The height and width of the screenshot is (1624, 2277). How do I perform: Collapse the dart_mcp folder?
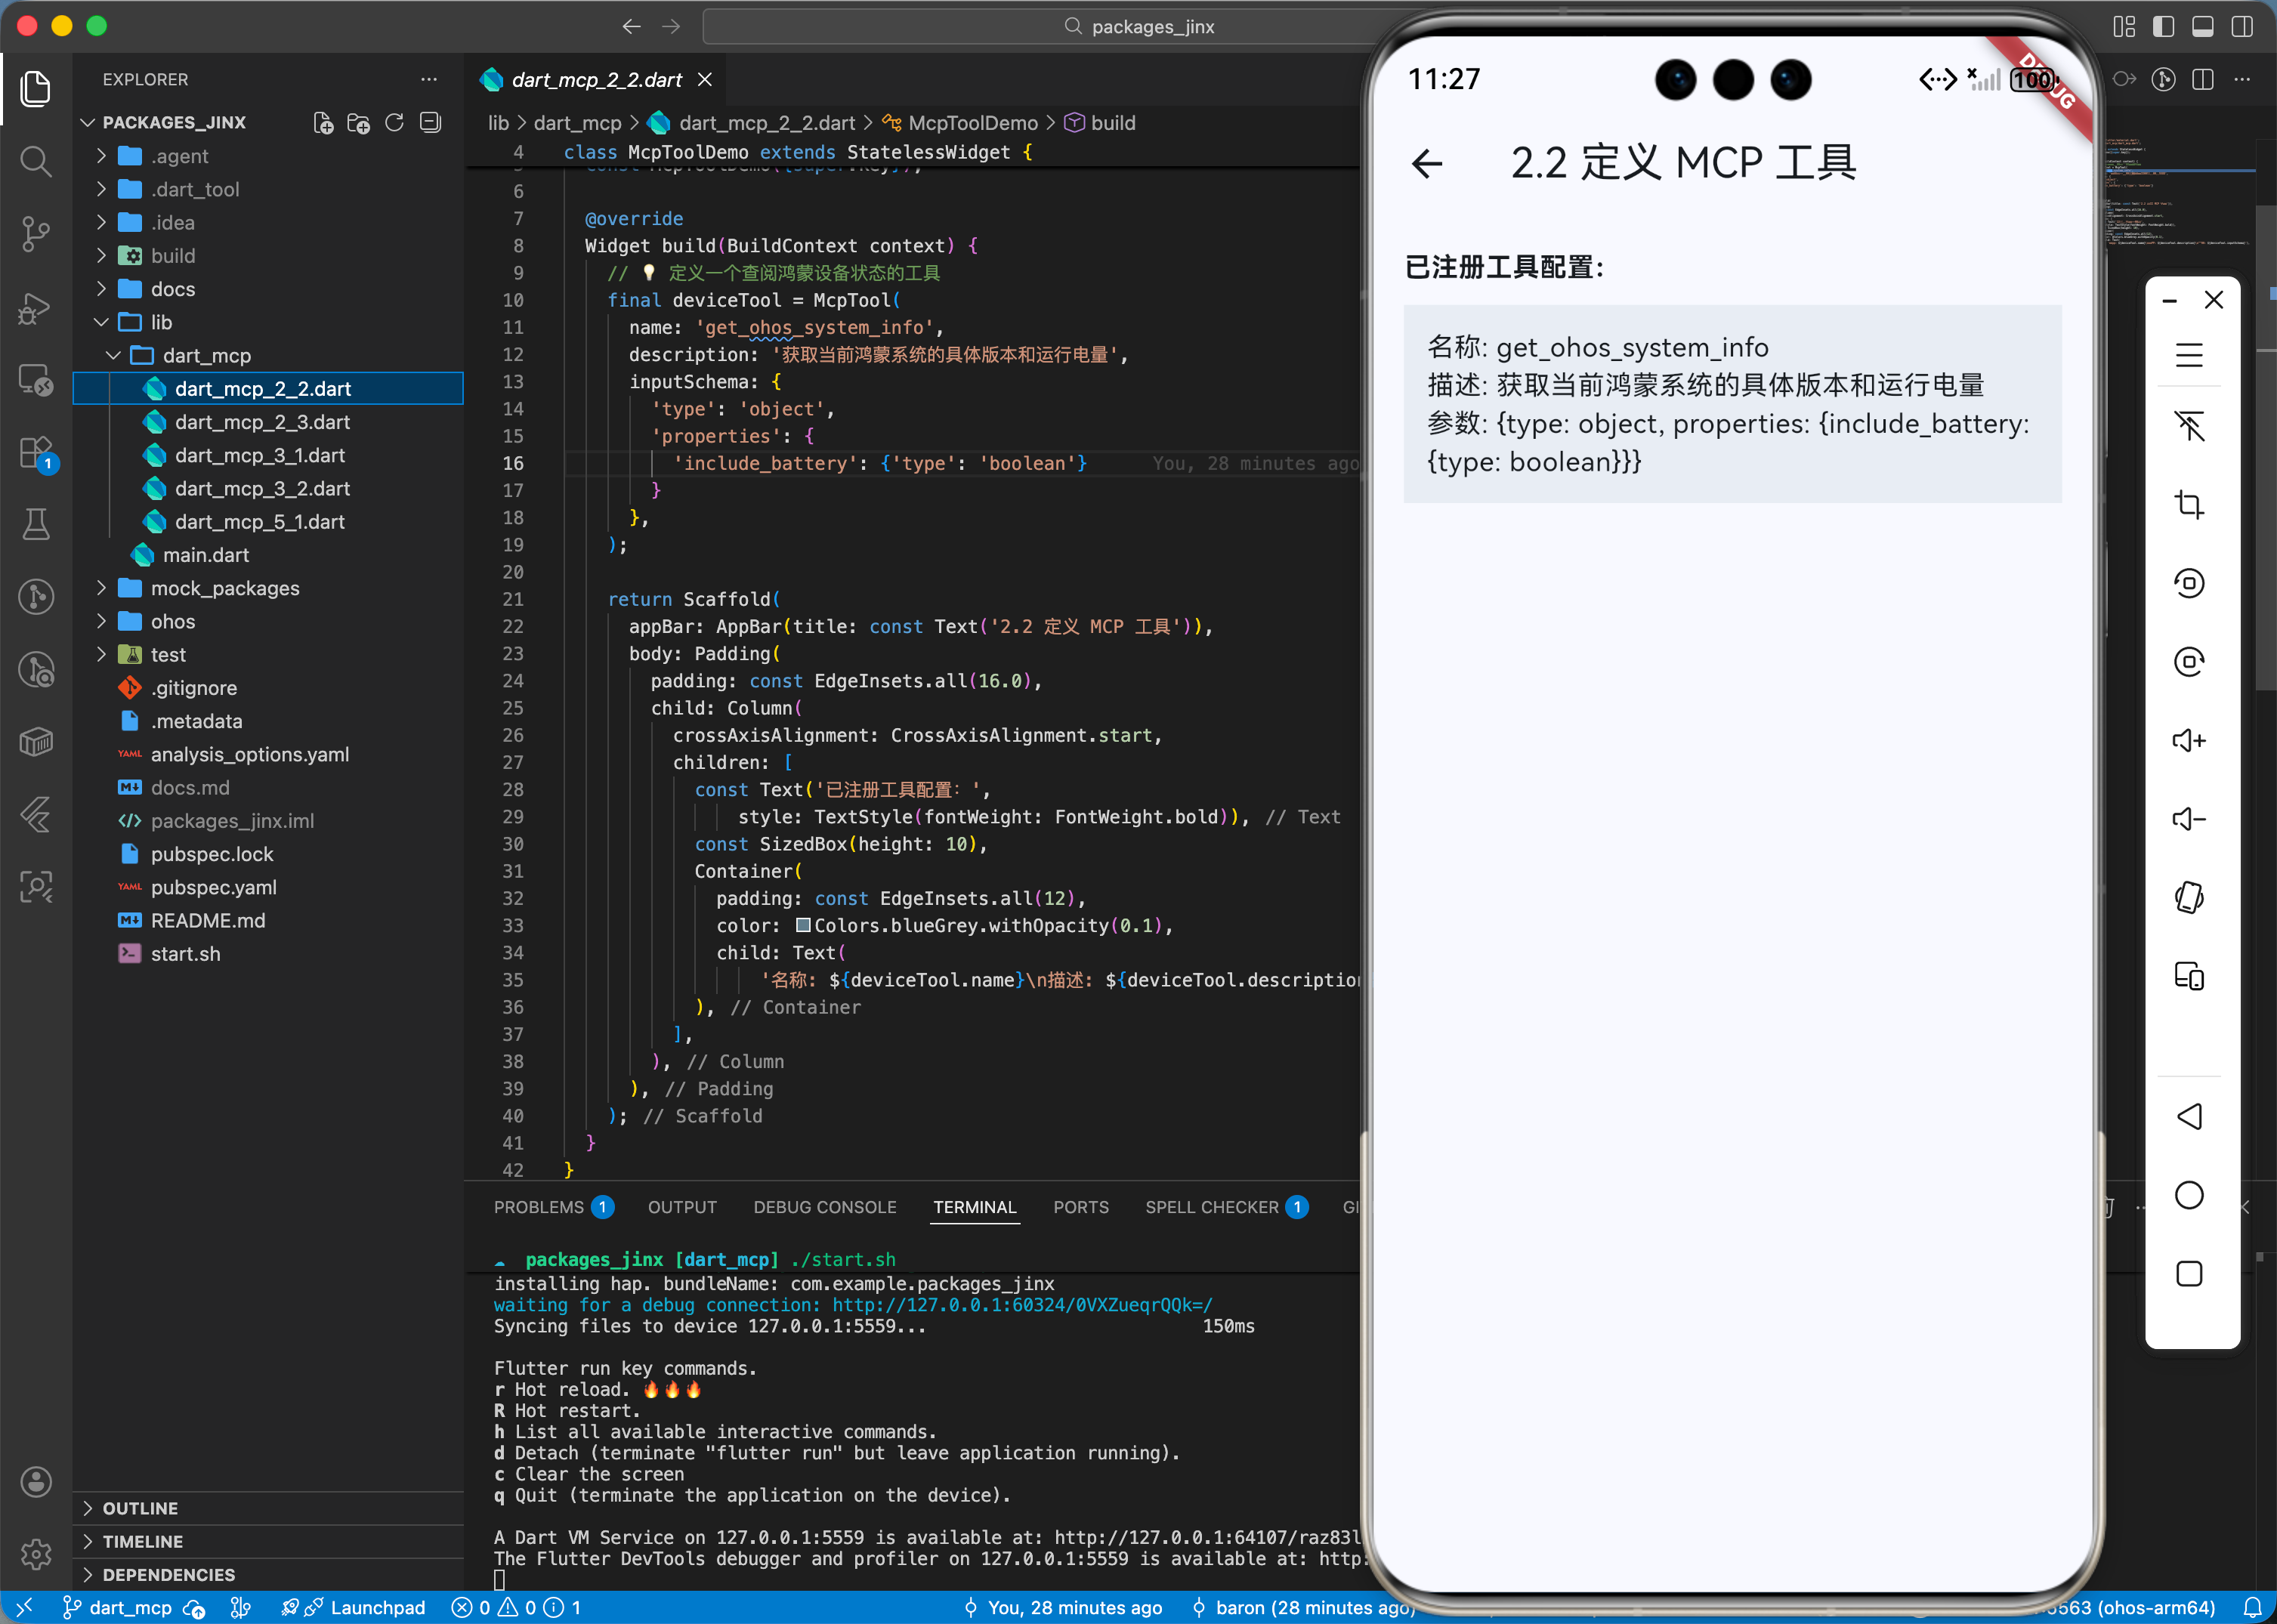tap(206, 356)
